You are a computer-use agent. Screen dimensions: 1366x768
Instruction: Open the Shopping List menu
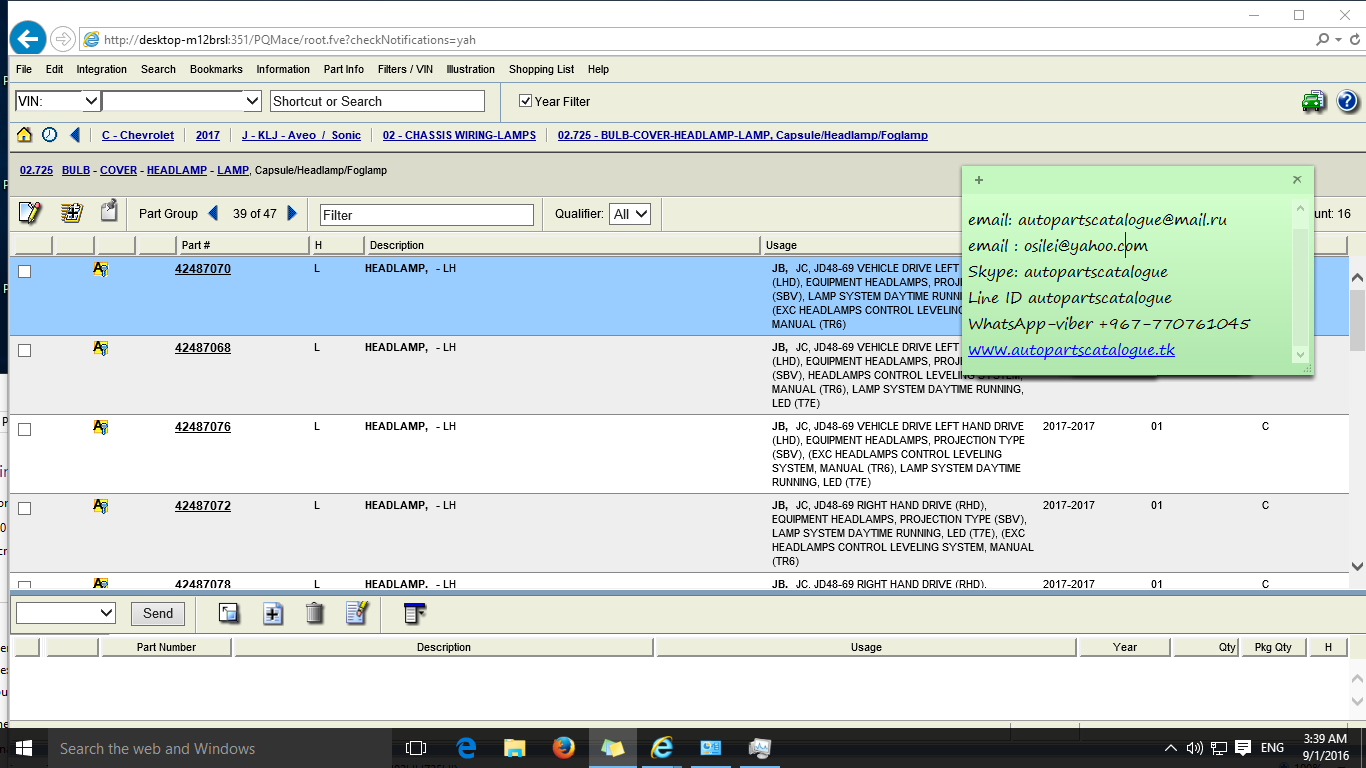click(x=541, y=69)
